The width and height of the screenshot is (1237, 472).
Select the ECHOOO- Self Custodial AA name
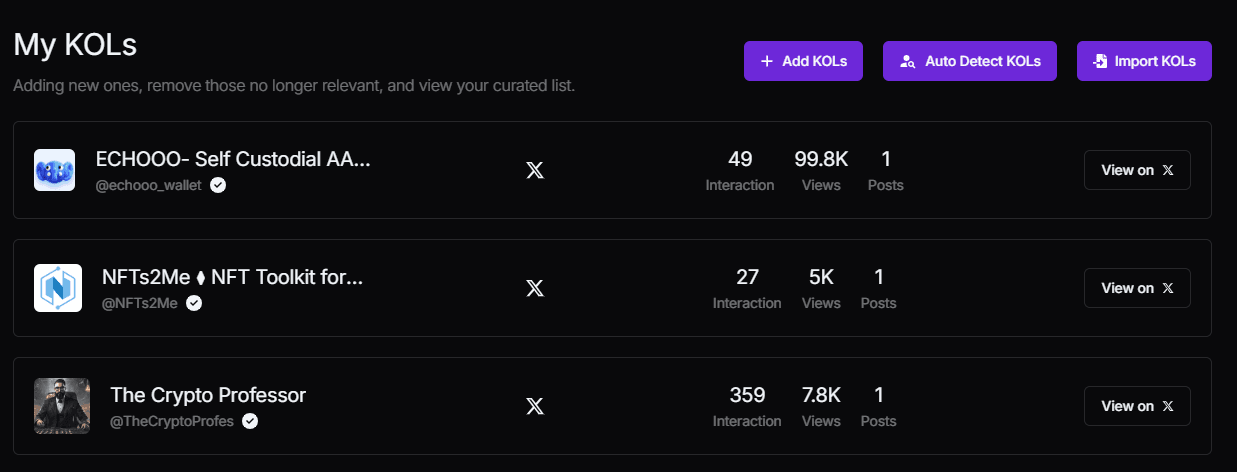pyautogui.click(x=232, y=159)
